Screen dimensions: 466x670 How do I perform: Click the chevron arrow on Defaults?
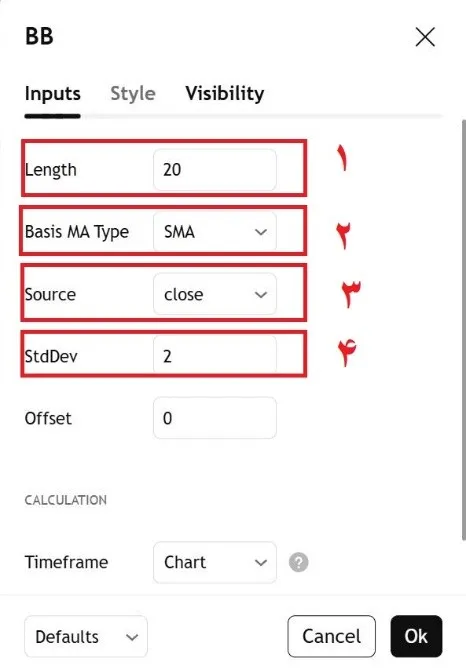132,637
